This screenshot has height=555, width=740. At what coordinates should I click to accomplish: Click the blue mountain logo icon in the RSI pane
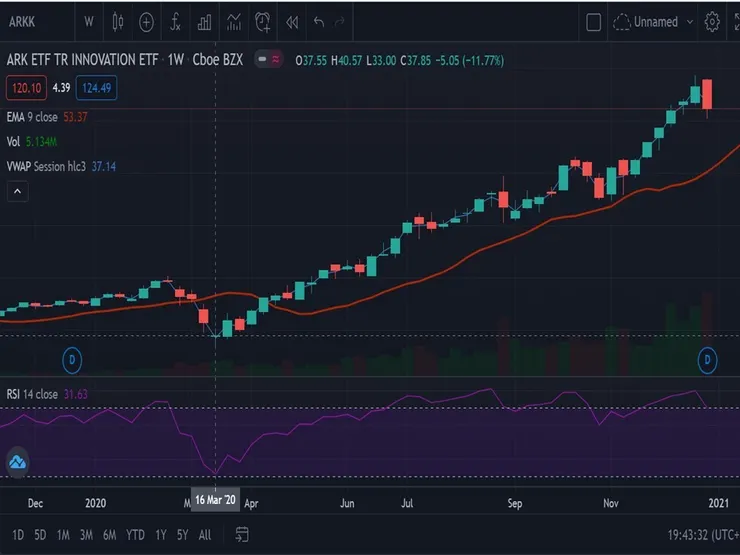click(17, 462)
